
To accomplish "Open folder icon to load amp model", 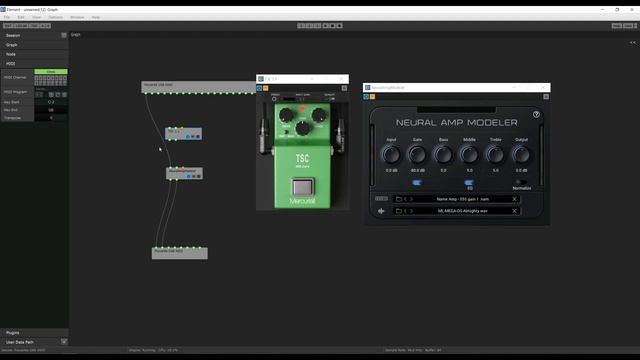I will click(399, 199).
